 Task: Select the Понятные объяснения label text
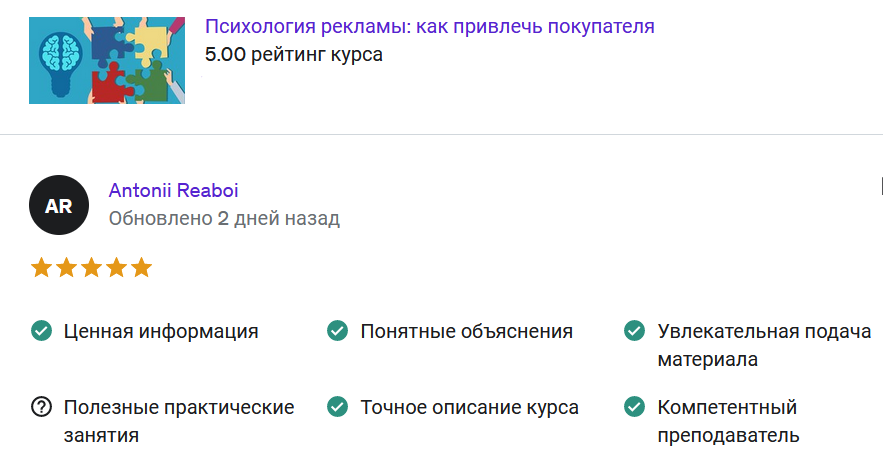[467, 331]
